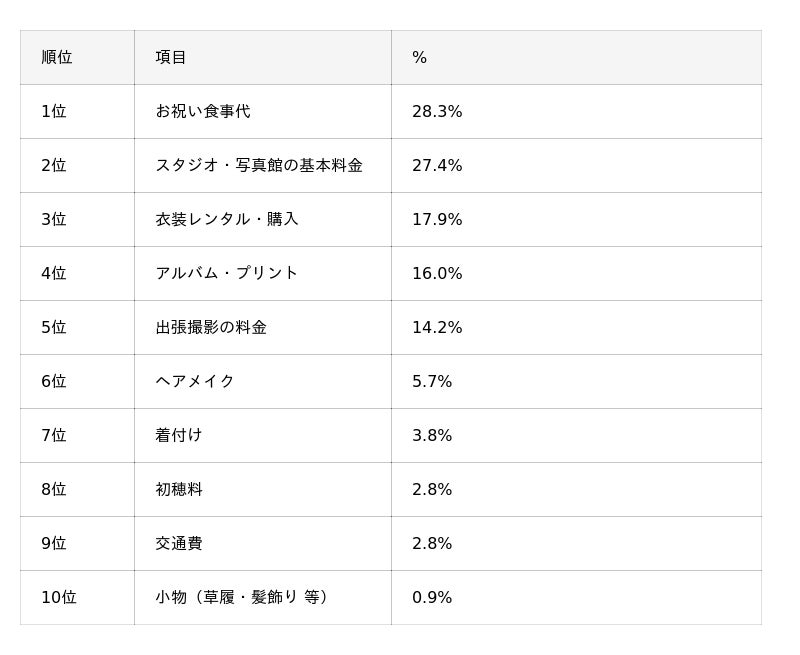Image resolution: width=800 pixels, height=655 pixels.
Task: Click the 交通費 entry
Action: coord(179,544)
